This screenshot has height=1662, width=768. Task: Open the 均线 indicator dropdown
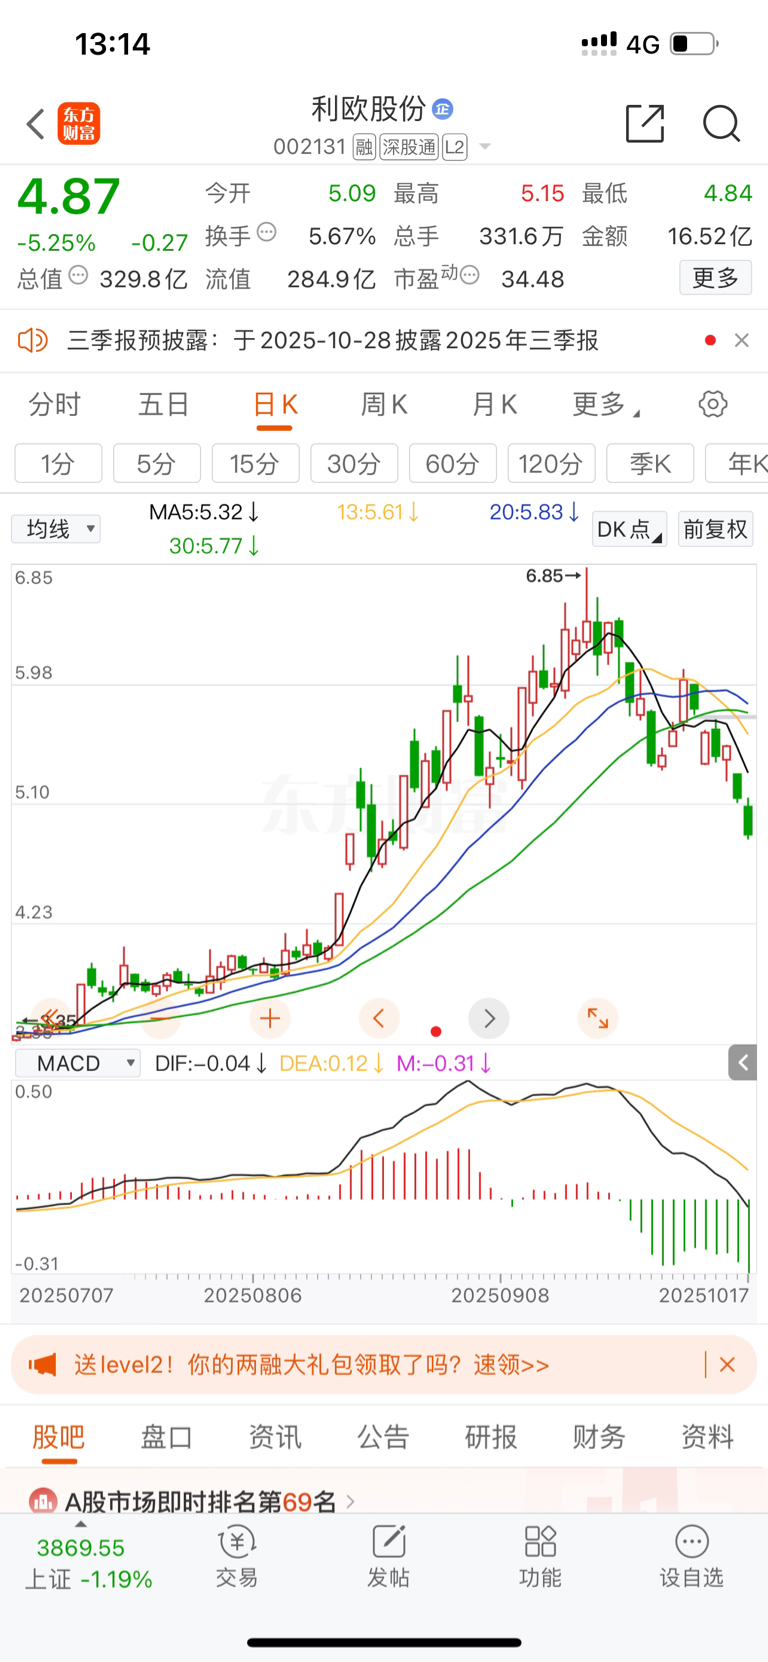coord(56,529)
